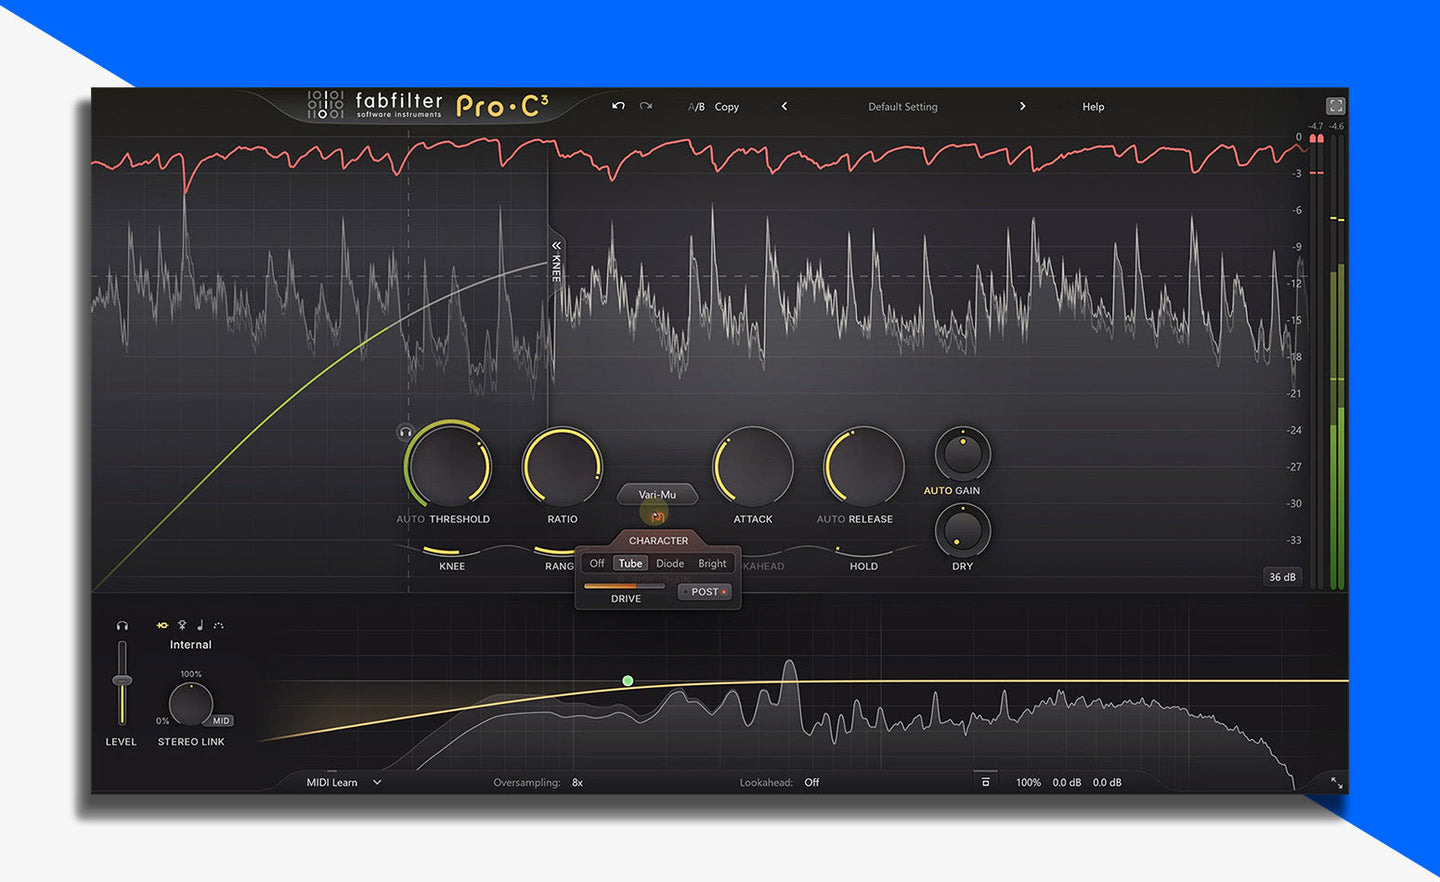Toggle AUTO threshold label
The height and width of the screenshot is (882, 1440).
coord(410,519)
